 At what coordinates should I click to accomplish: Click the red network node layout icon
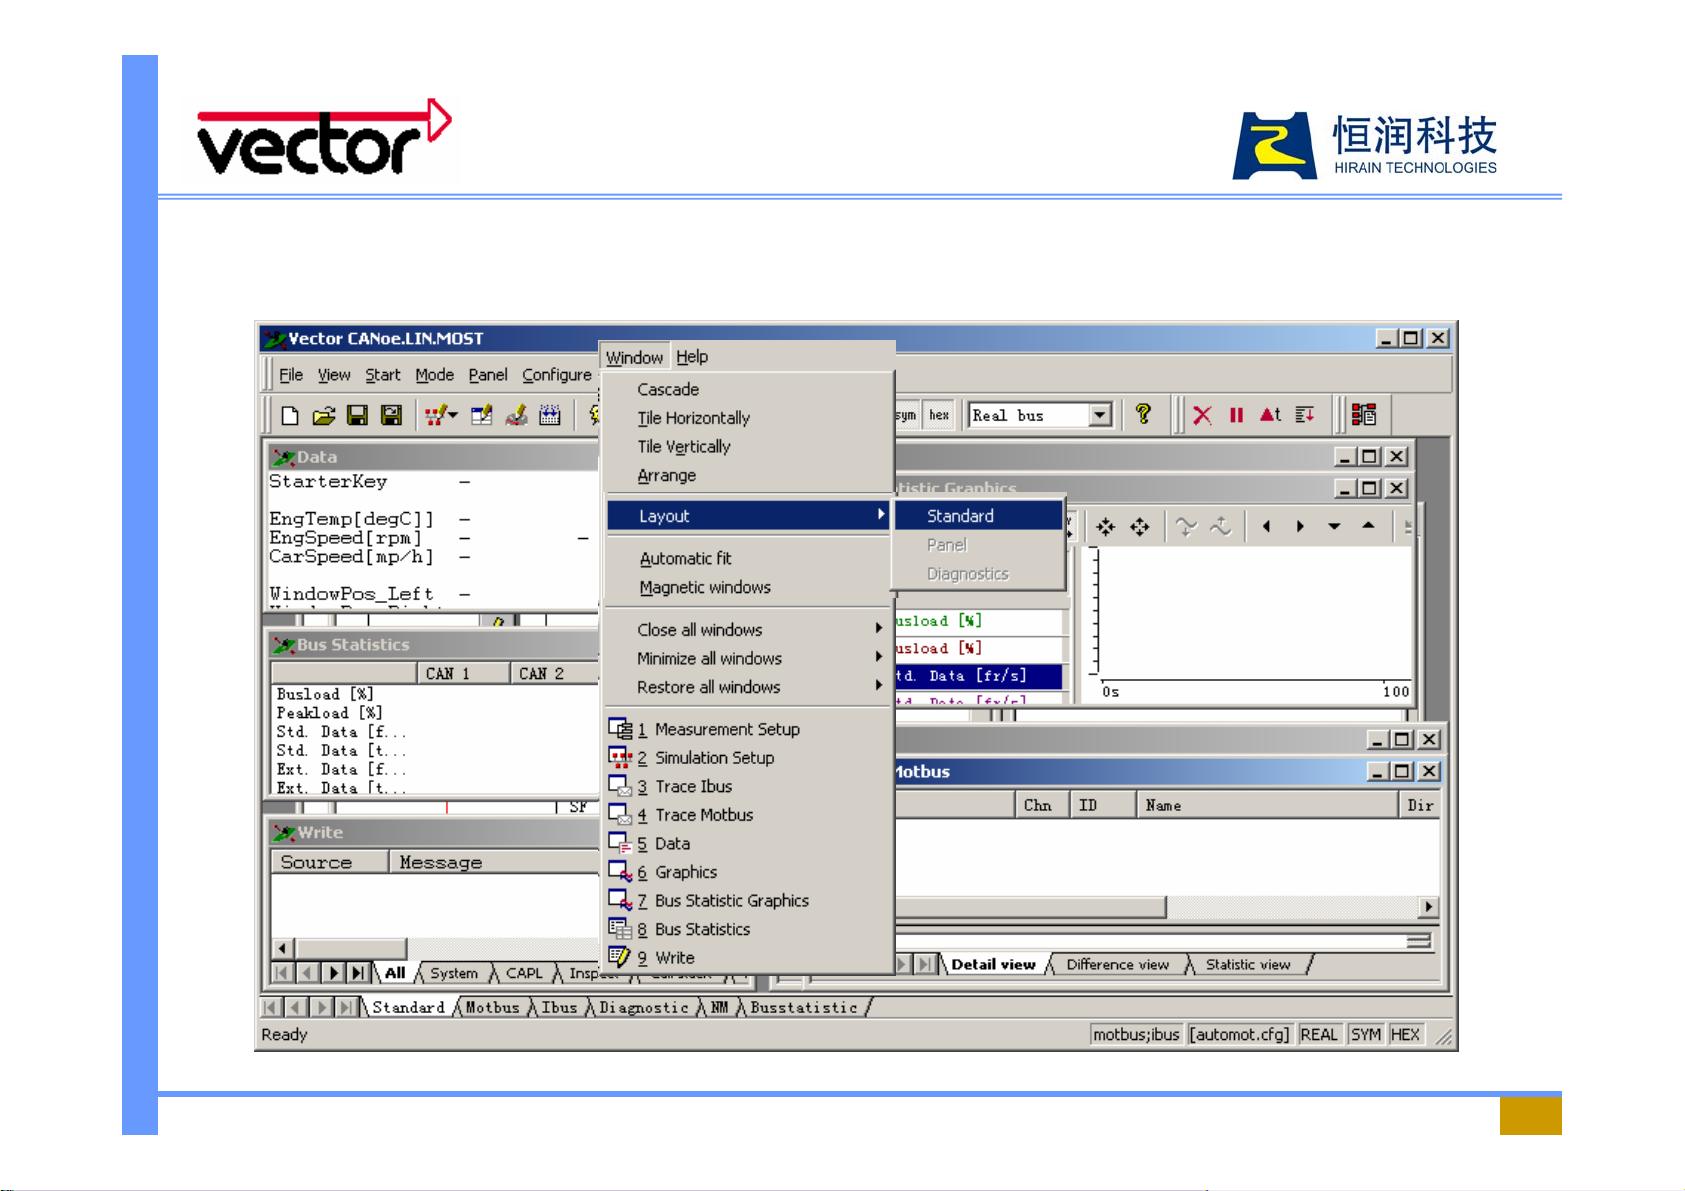click(1364, 415)
